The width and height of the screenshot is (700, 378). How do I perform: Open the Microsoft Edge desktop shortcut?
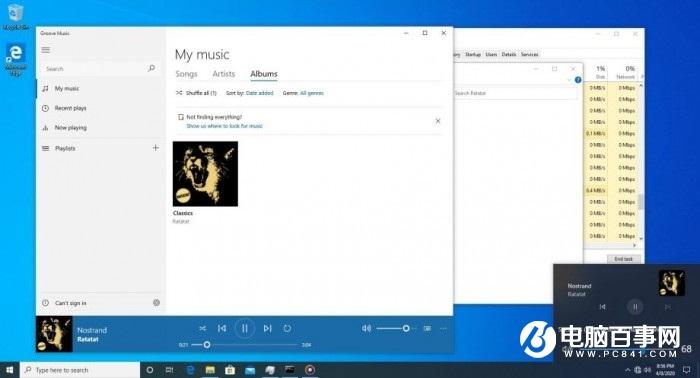[16, 59]
